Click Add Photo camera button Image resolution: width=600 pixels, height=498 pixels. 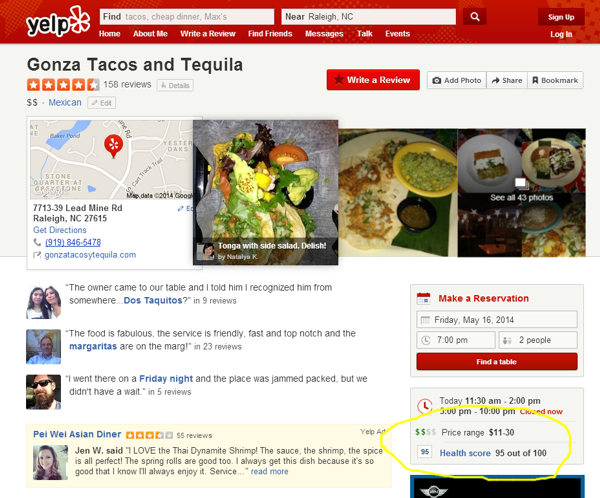click(457, 80)
